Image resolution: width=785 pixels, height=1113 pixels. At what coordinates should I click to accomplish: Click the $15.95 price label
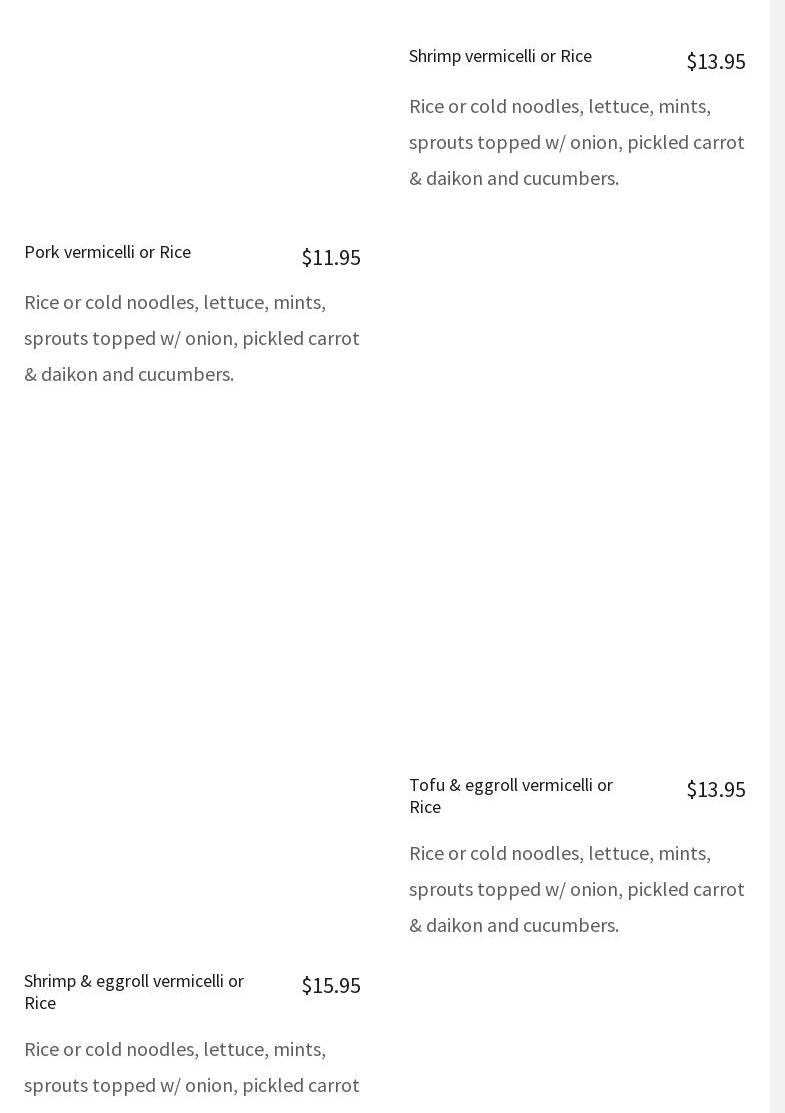coord(330,985)
